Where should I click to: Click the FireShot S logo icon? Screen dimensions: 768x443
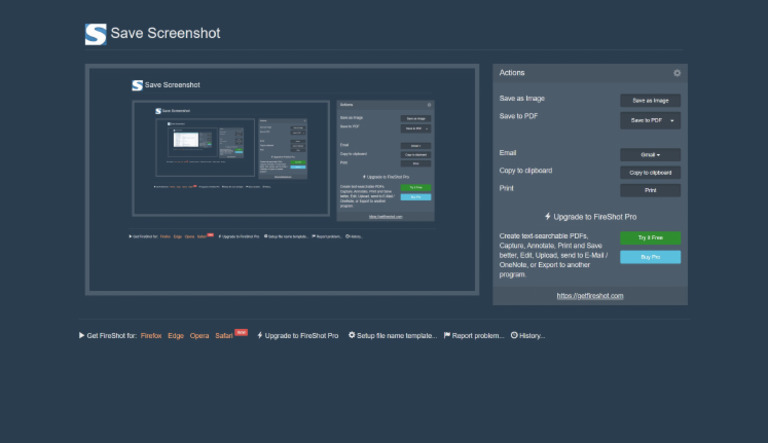tap(96, 34)
